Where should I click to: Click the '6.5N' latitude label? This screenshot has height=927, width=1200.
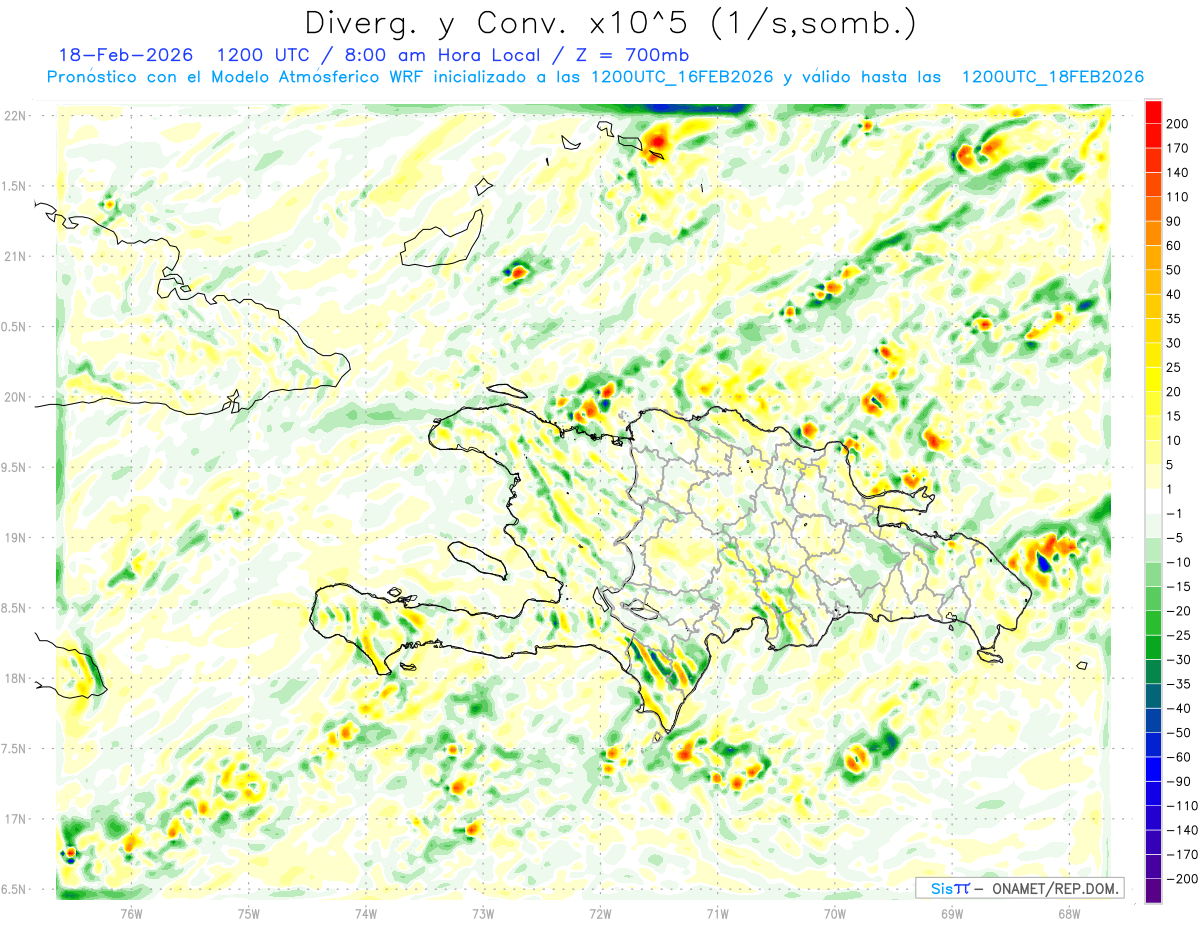click(x=14, y=890)
